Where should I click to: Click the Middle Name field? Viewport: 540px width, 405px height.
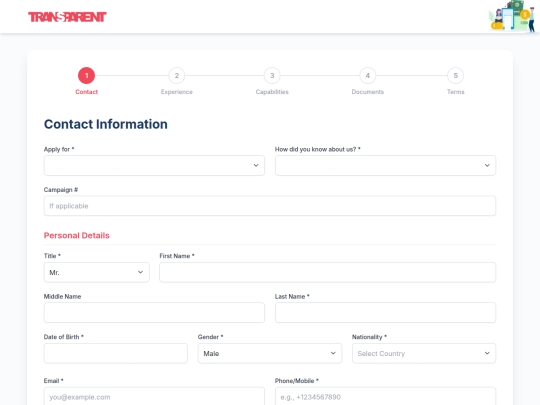tap(154, 313)
